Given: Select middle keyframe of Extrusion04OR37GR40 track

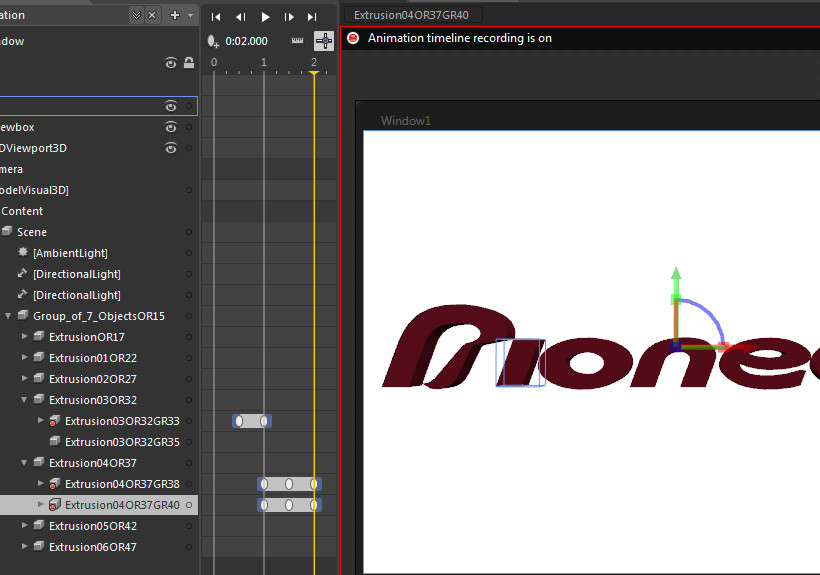Looking at the screenshot, I should tap(289, 505).
